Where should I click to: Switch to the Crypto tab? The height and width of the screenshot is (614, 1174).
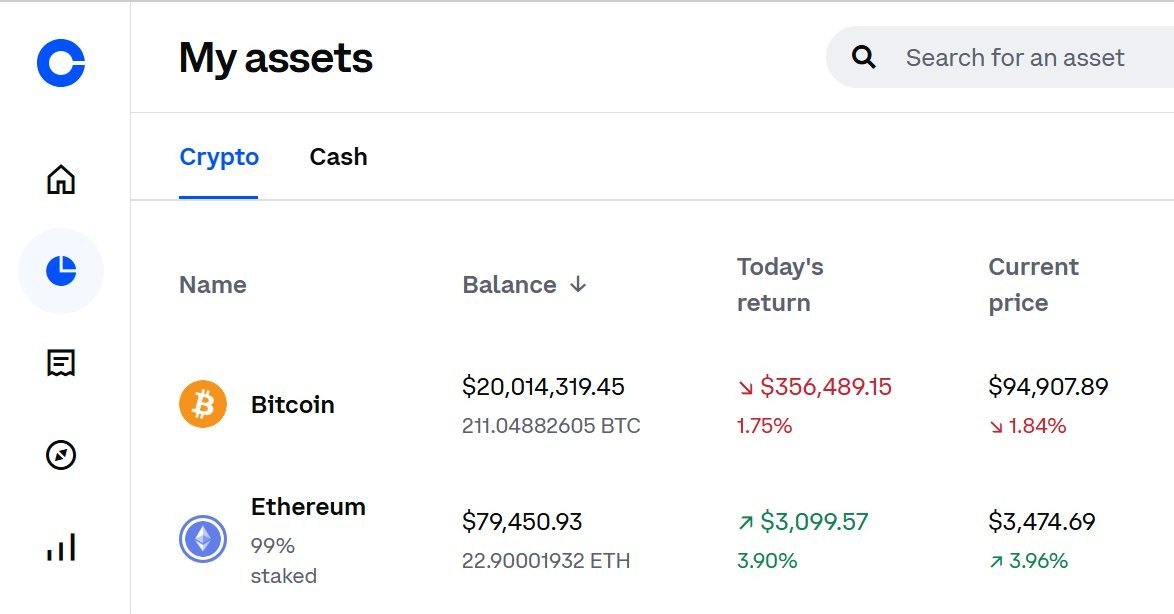click(219, 157)
